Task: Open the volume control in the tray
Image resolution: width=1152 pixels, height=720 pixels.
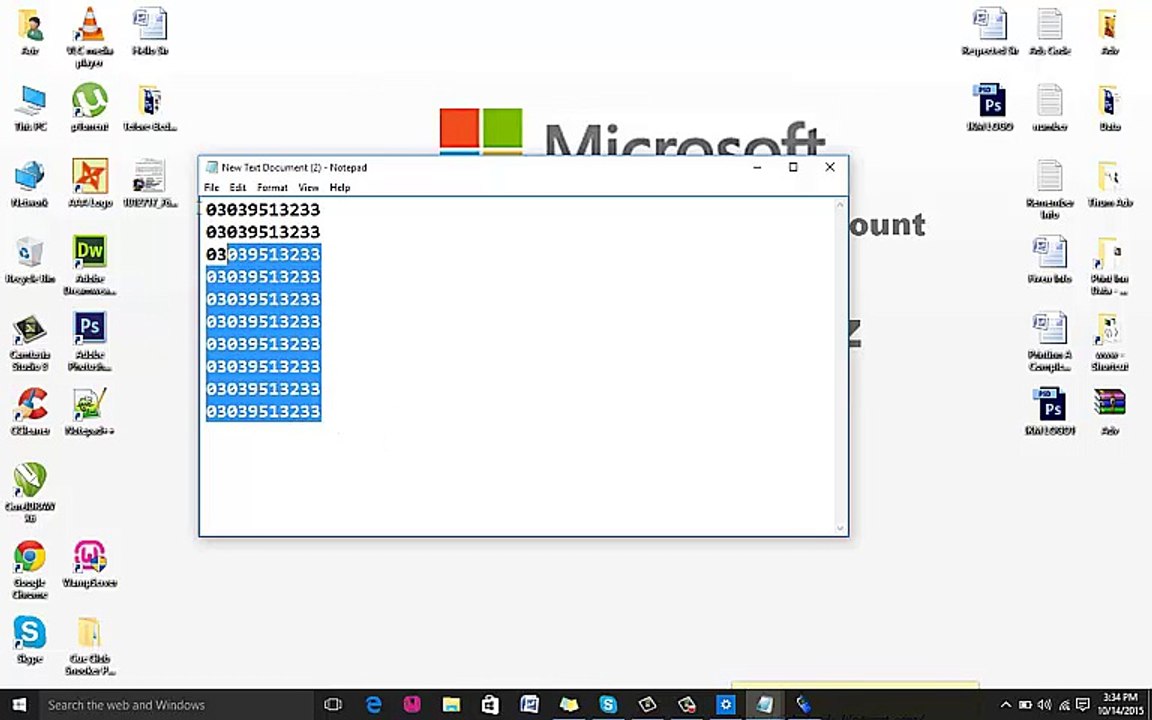Action: (1043, 705)
